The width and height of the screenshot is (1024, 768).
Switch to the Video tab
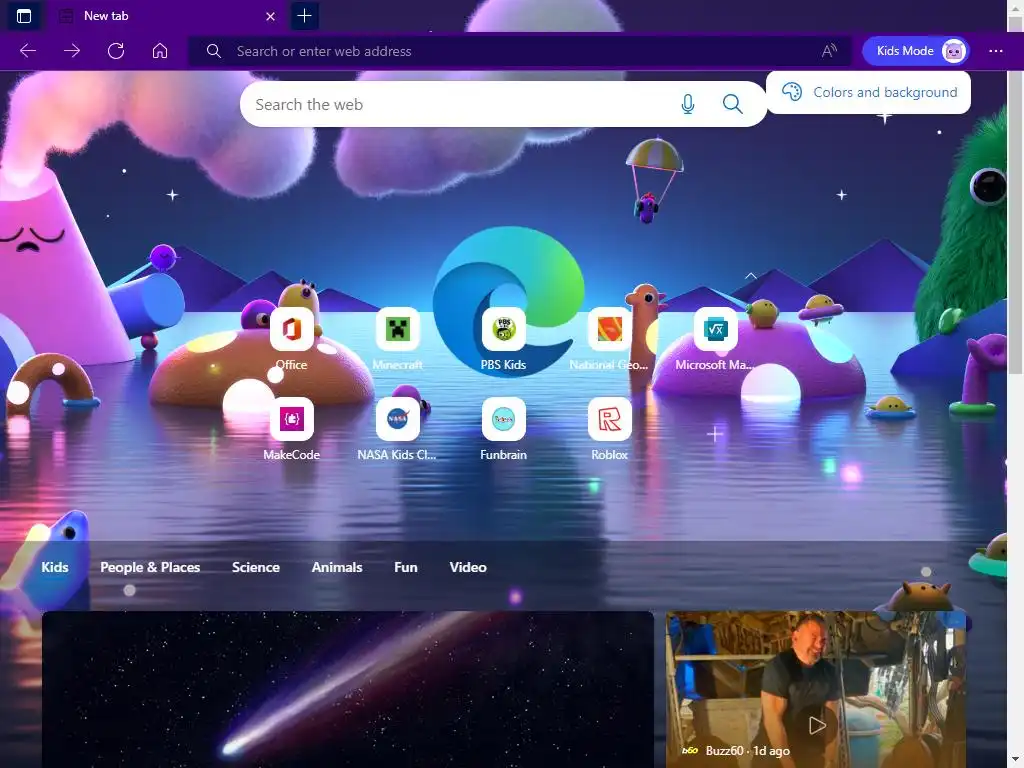coord(468,567)
